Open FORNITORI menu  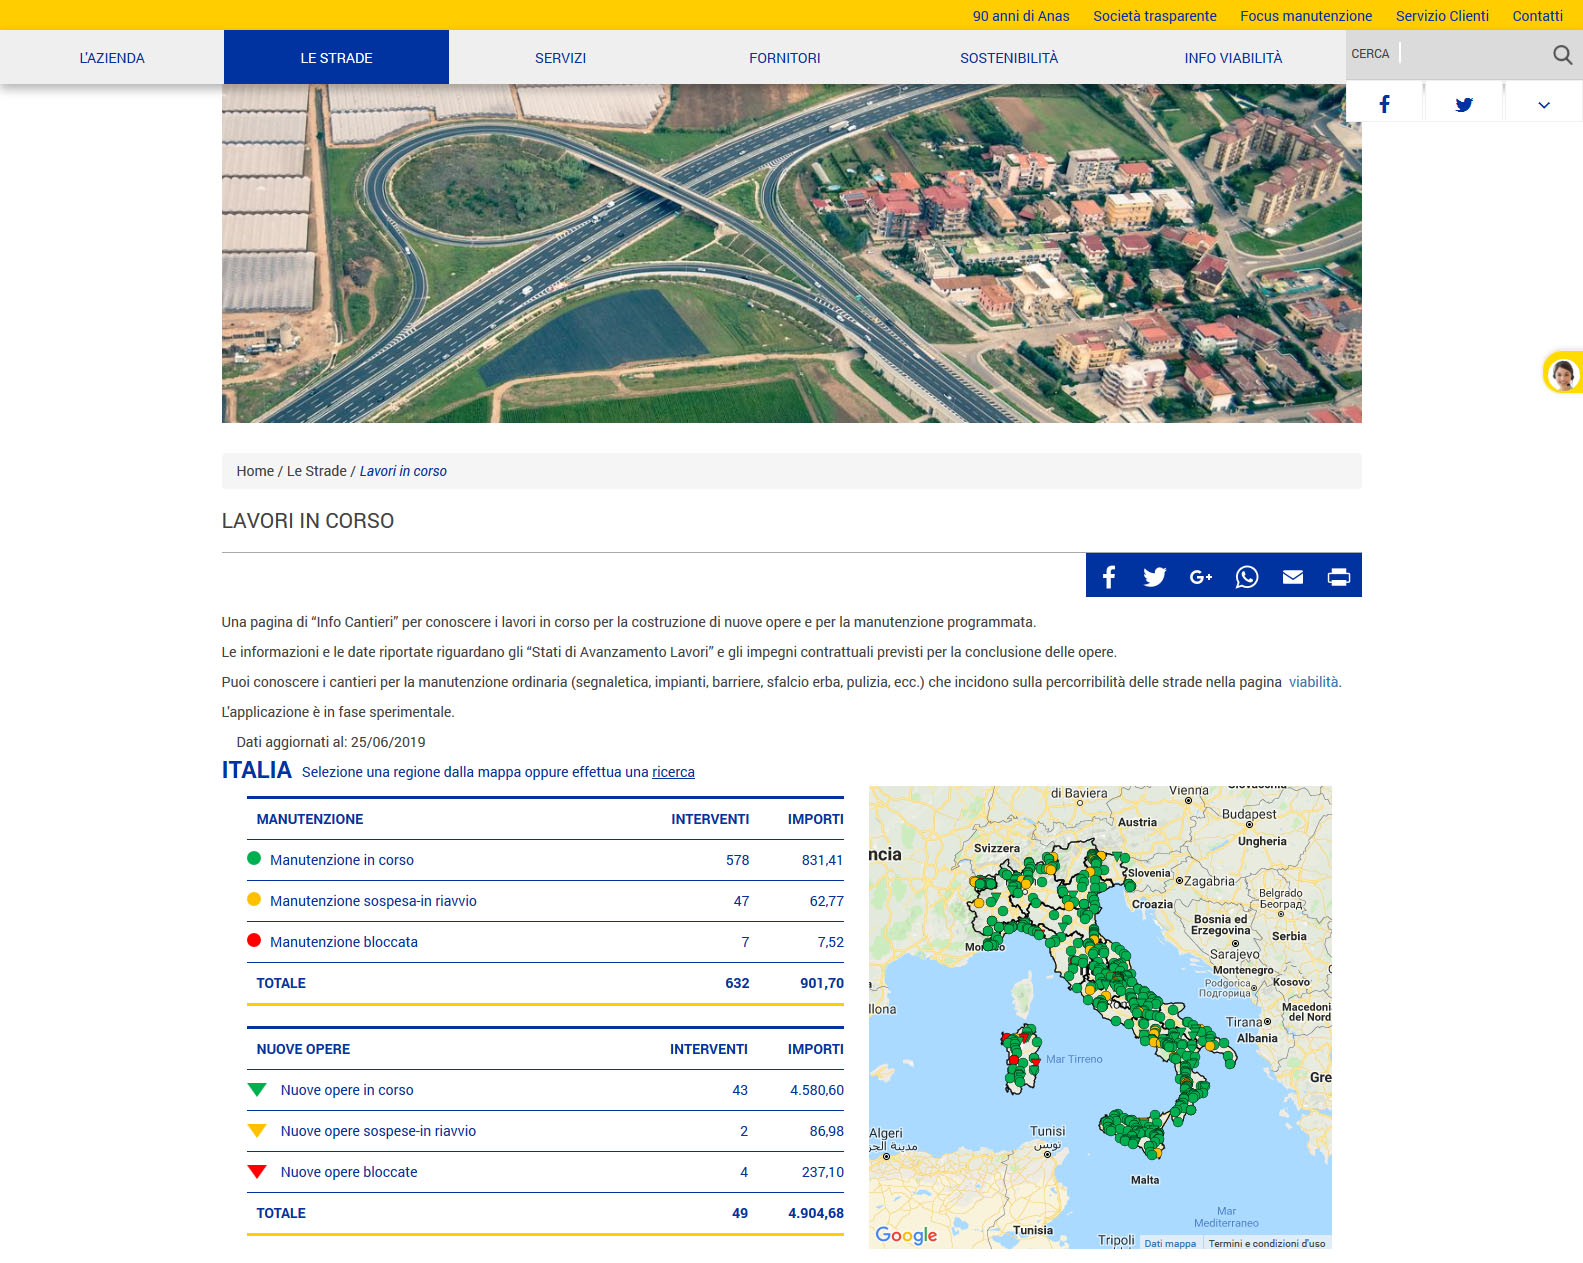pyautogui.click(x=785, y=57)
